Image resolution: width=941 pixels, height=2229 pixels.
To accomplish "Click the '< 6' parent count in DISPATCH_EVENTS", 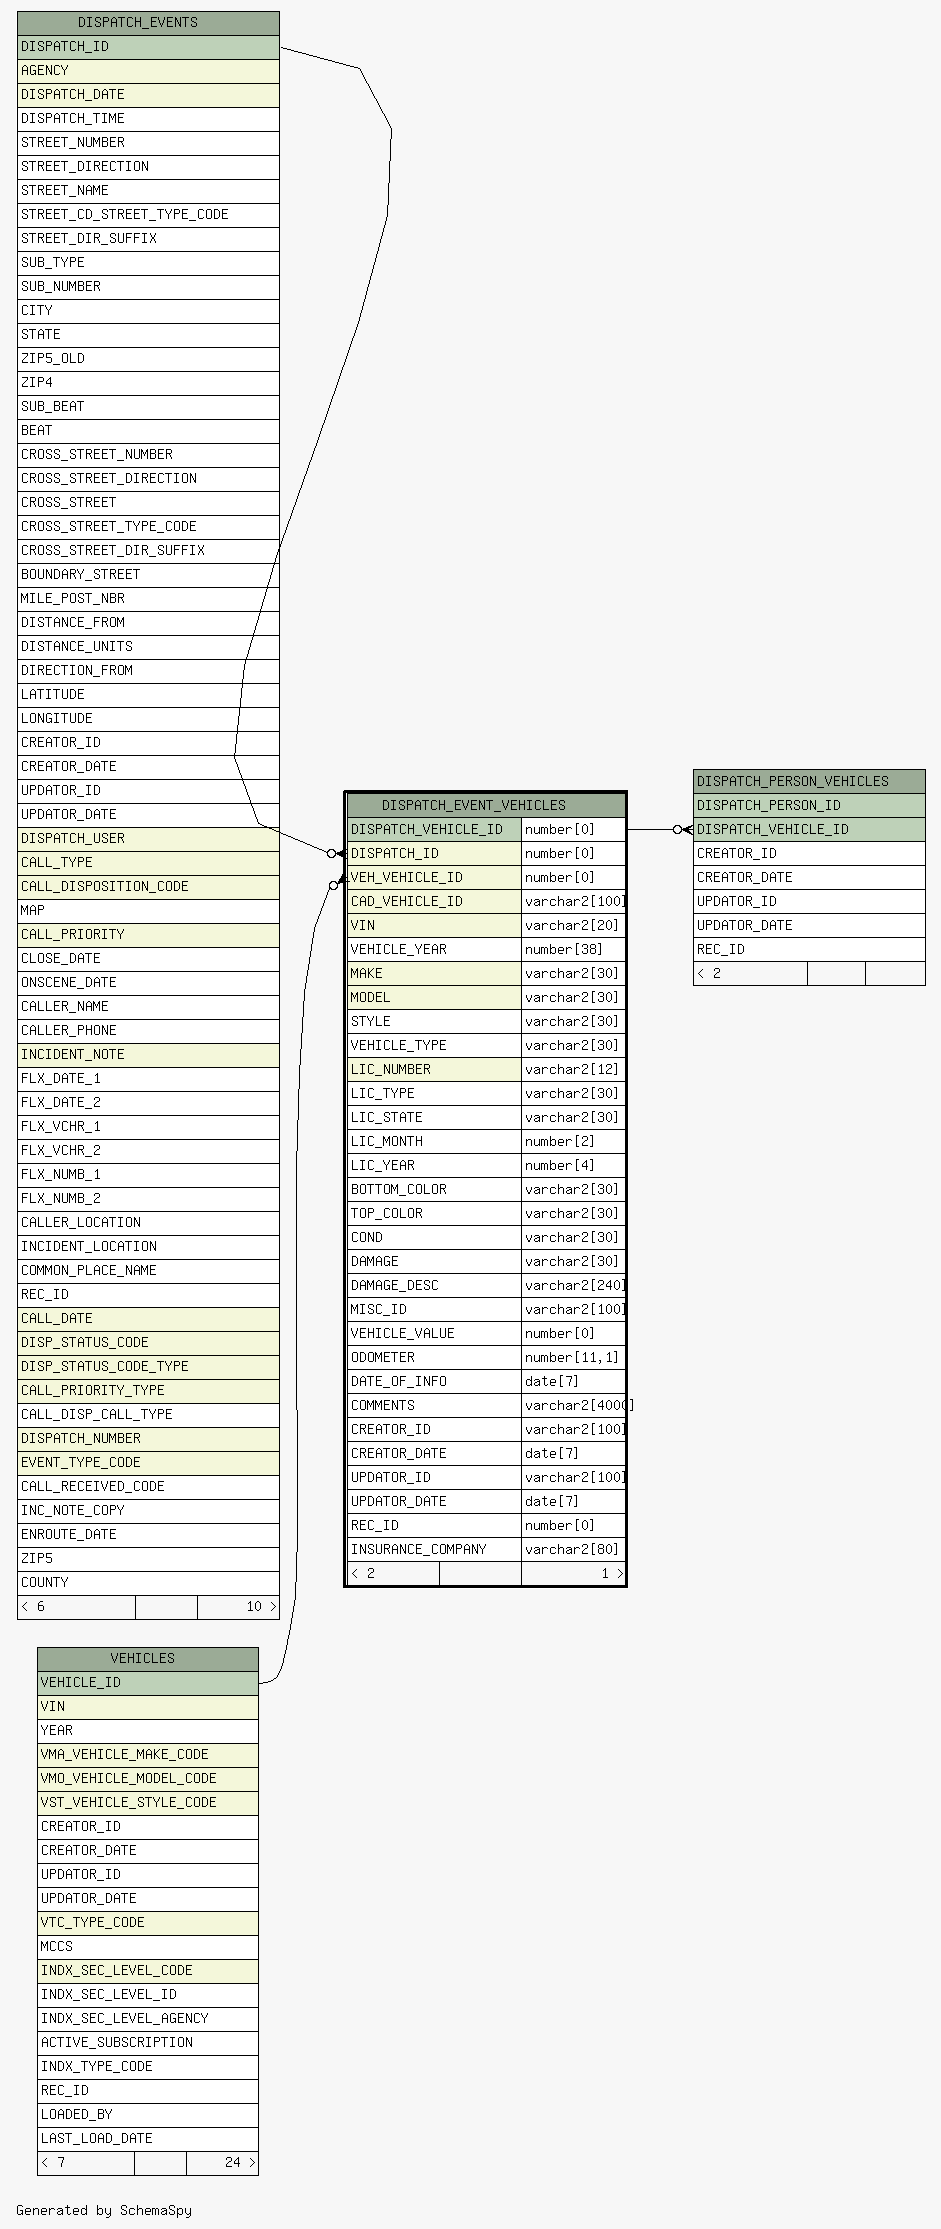I will 76,1607.
